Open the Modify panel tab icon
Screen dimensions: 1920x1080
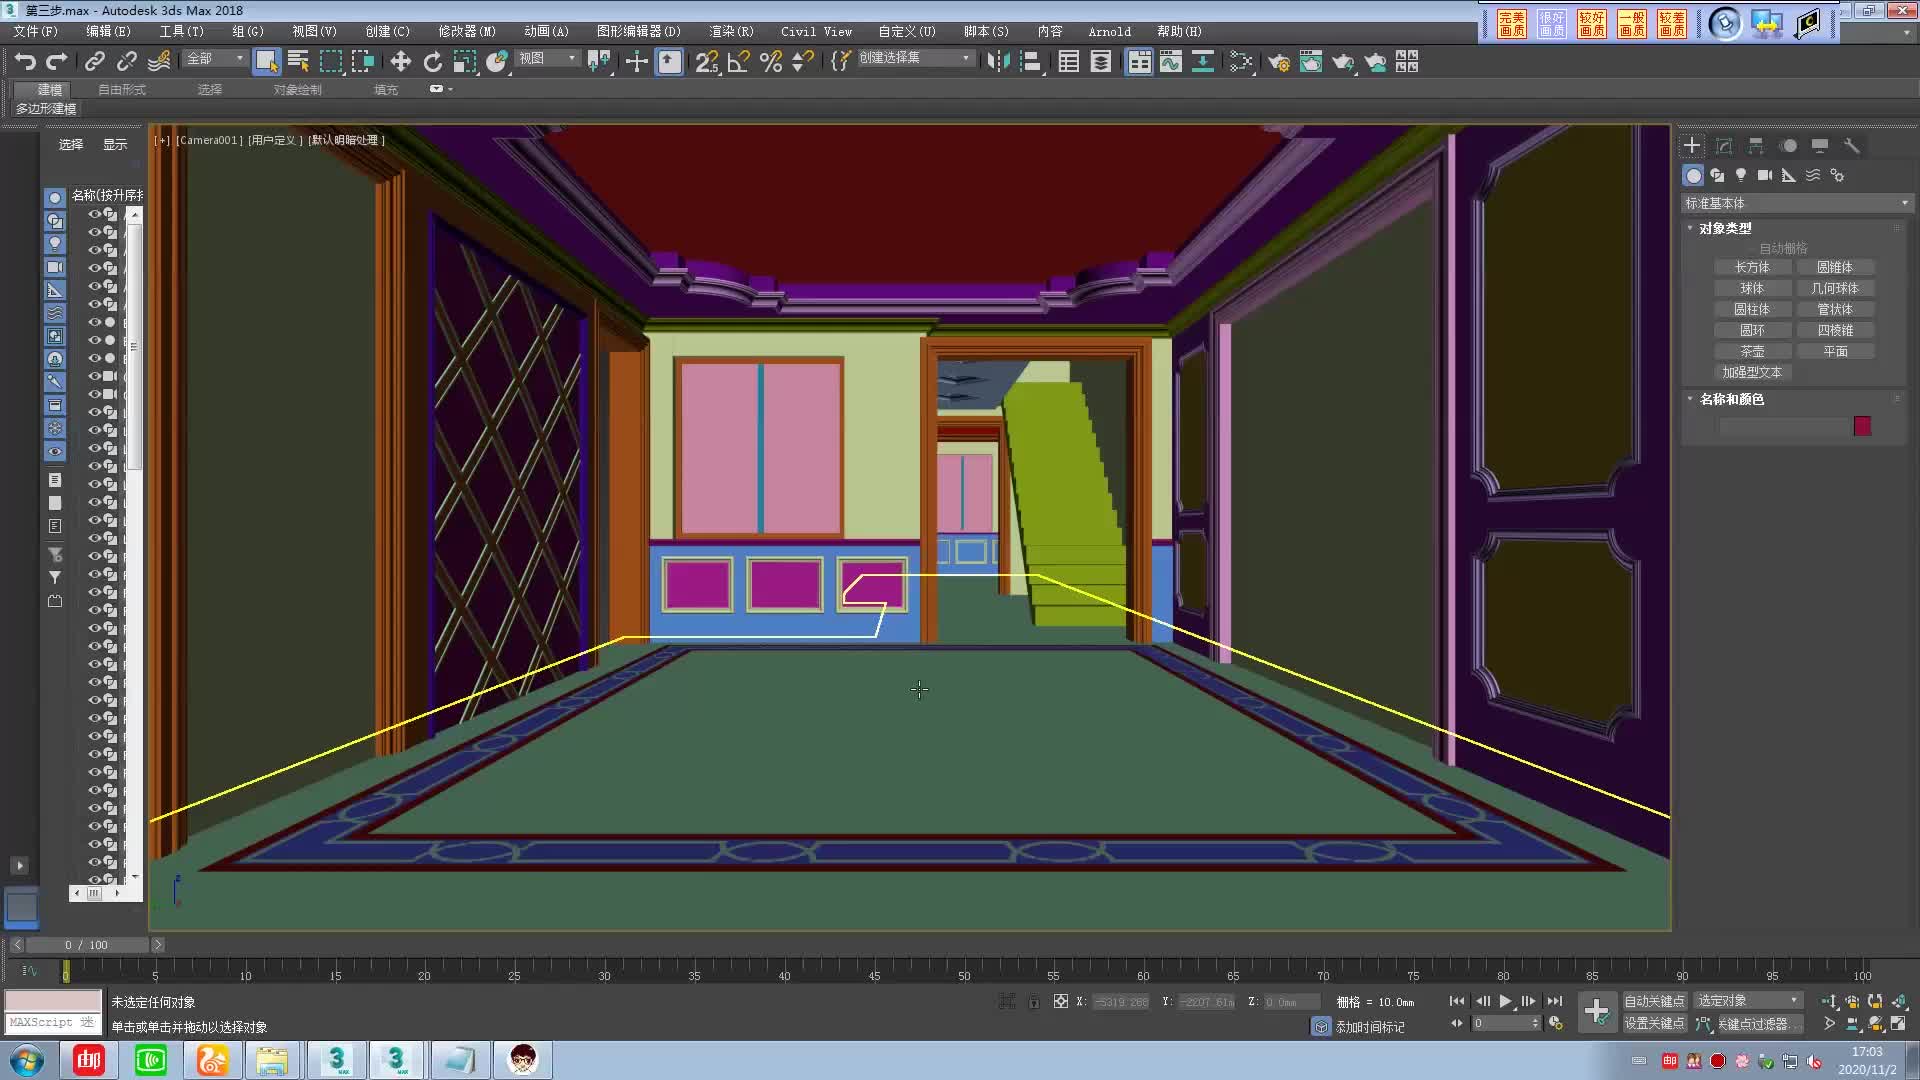click(x=1724, y=146)
